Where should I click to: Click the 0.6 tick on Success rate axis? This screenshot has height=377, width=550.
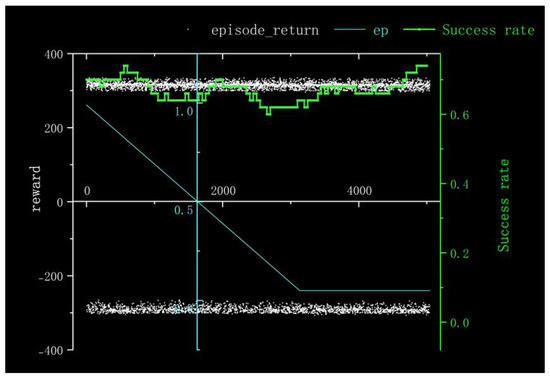[460, 115]
